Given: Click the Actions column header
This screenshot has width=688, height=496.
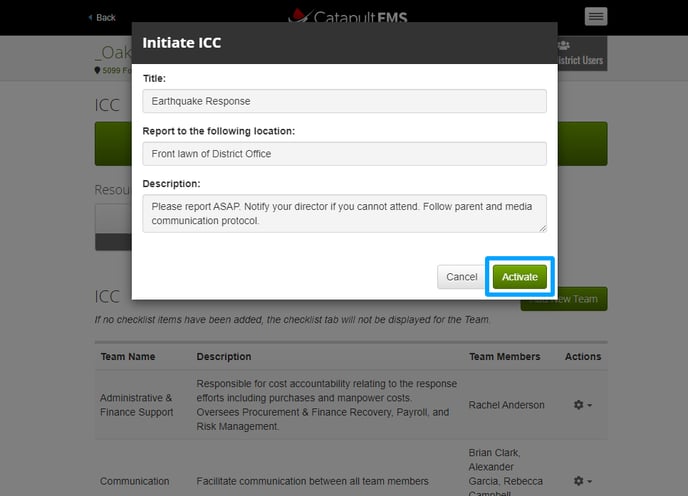Looking at the screenshot, I should pyautogui.click(x=582, y=356).
